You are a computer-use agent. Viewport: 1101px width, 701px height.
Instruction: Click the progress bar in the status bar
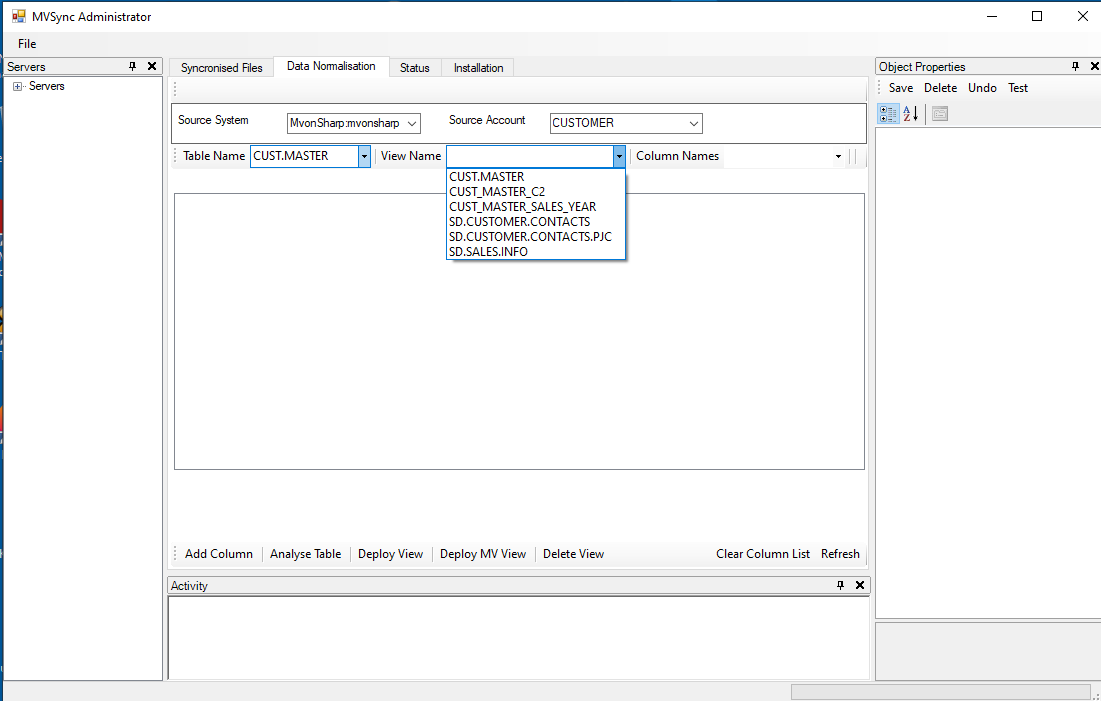(941, 692)
